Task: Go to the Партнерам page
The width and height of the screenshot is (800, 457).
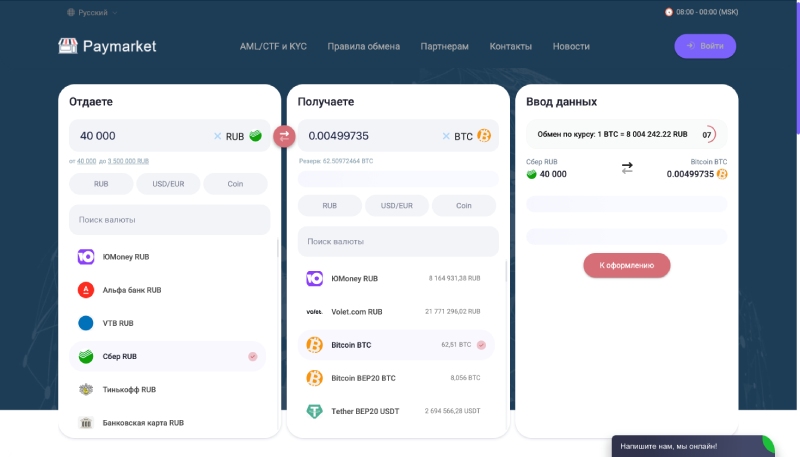Action: (x=444, y=46)
